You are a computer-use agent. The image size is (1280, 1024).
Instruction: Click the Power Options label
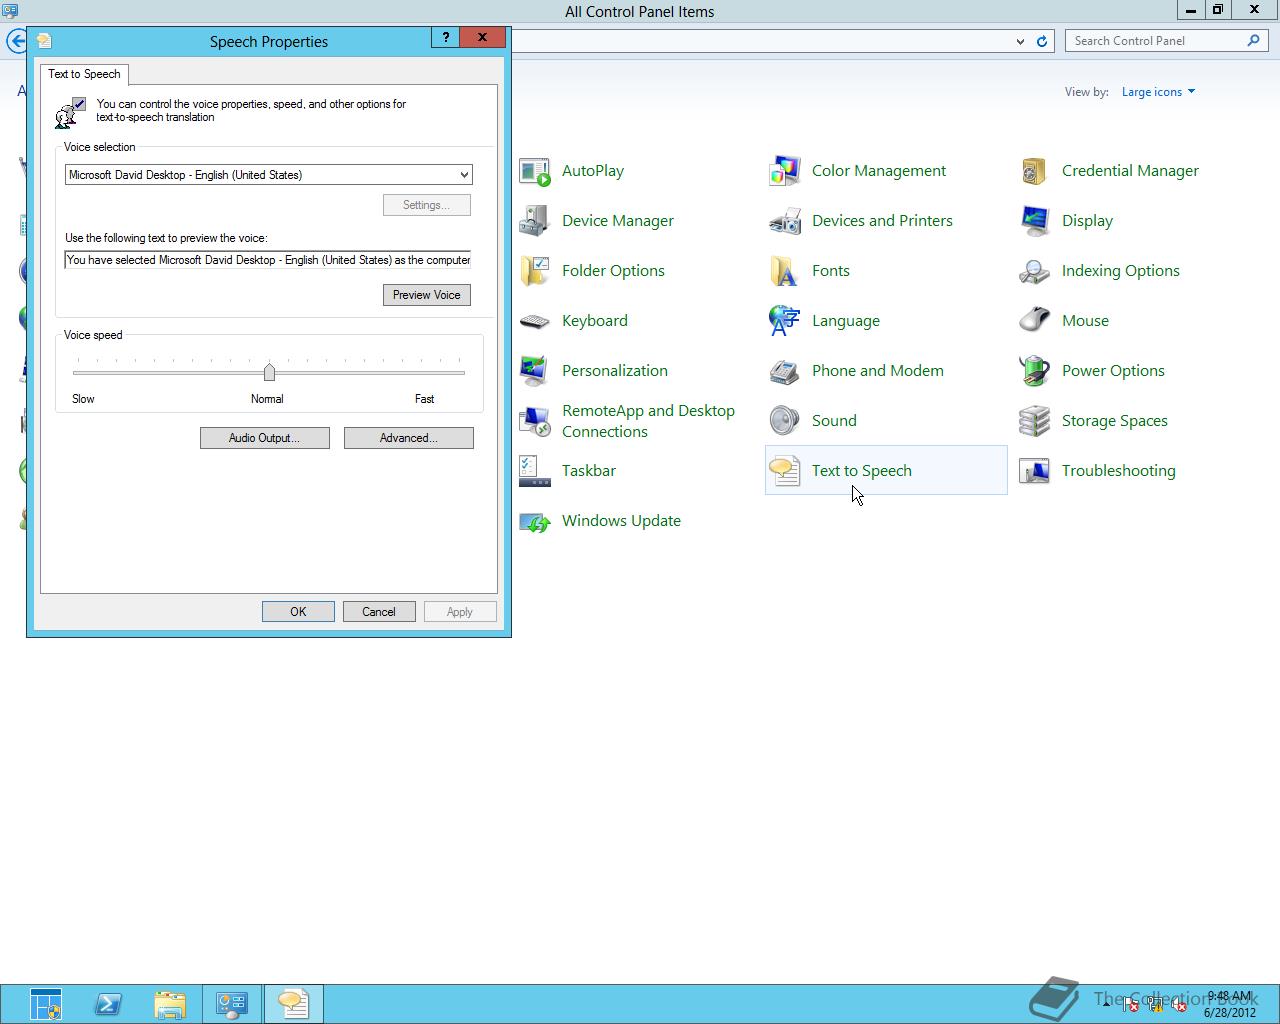pyautogui.click(x=1113, y=371)
